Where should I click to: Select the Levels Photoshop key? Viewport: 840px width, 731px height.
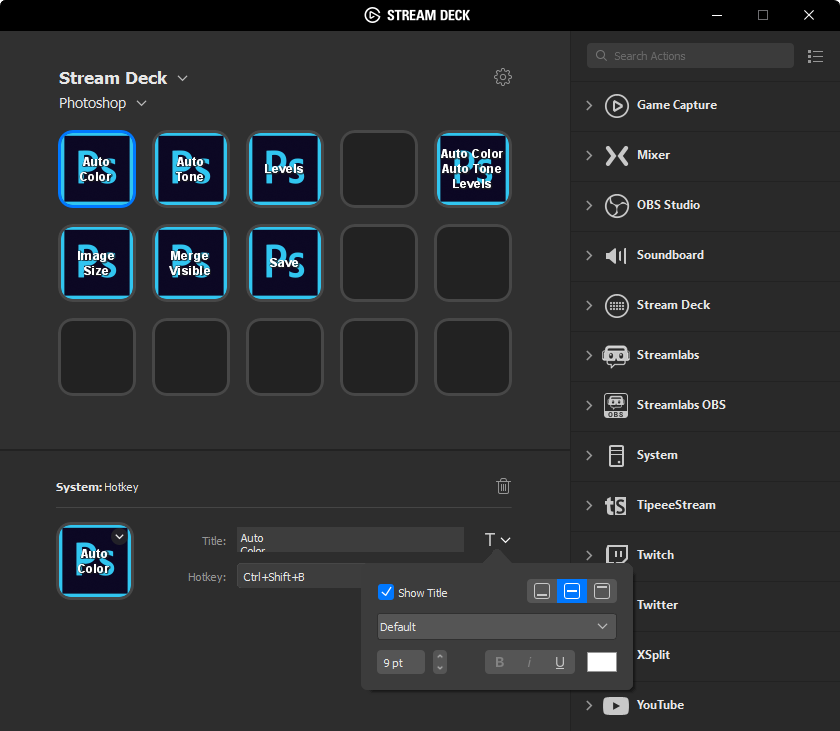[284, 169]
